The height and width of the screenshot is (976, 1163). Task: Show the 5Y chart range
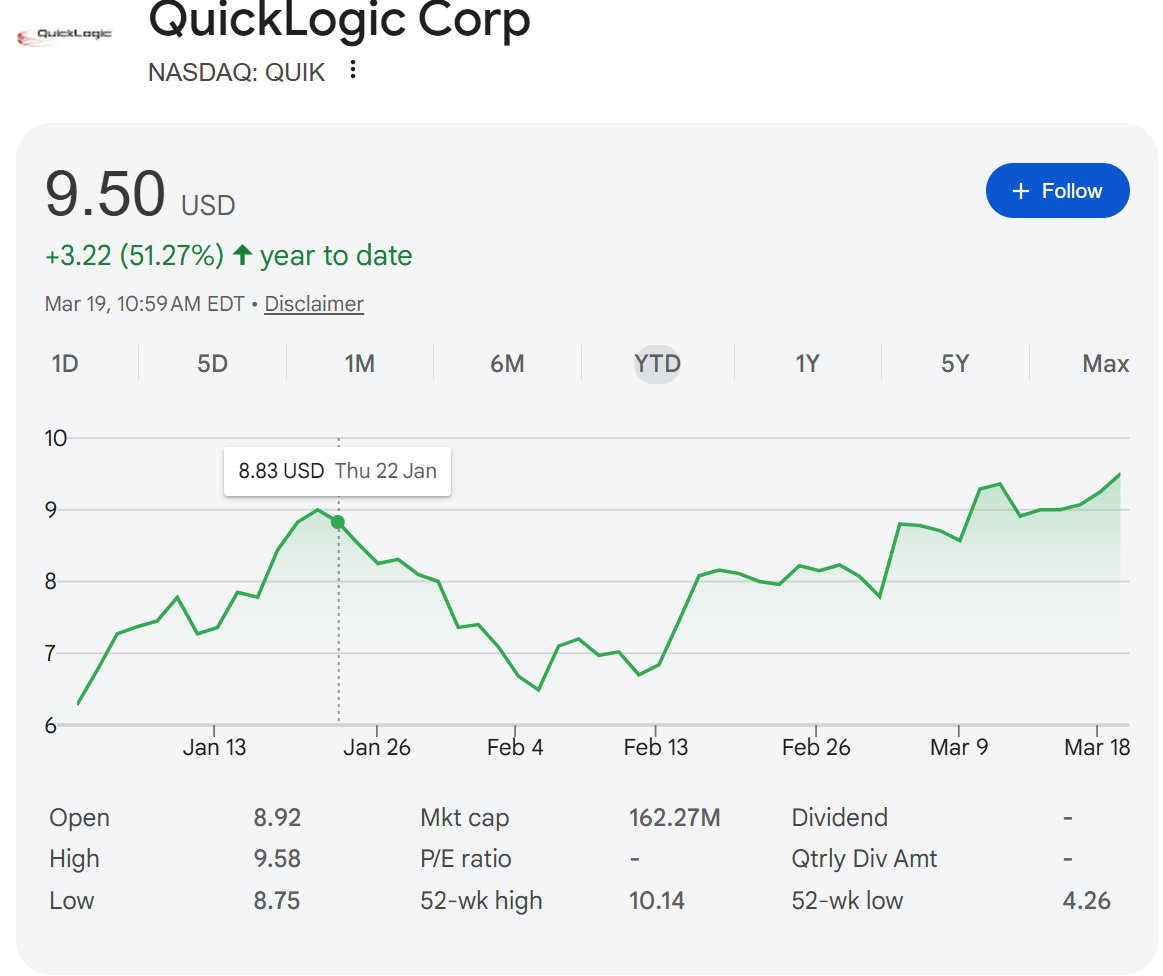955,363
